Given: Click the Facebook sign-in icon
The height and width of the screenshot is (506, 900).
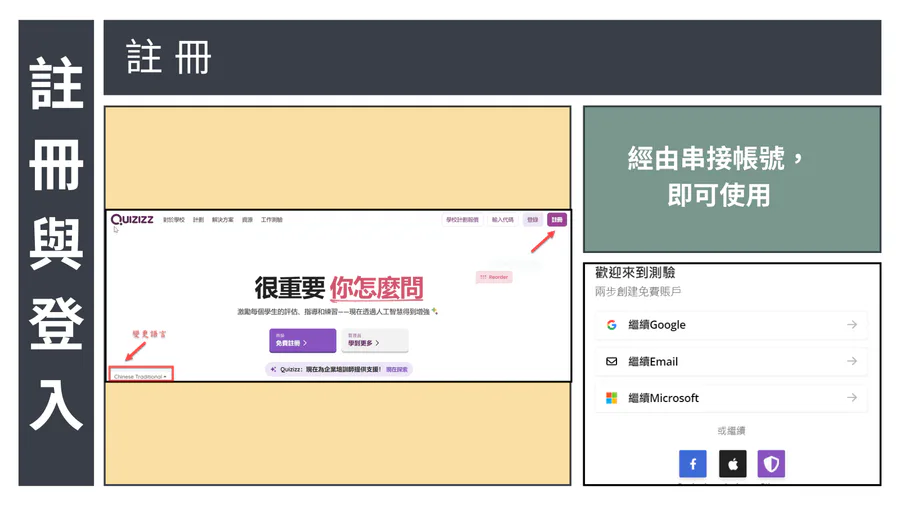Looking at the screenshot, I should tap(692, 464).
